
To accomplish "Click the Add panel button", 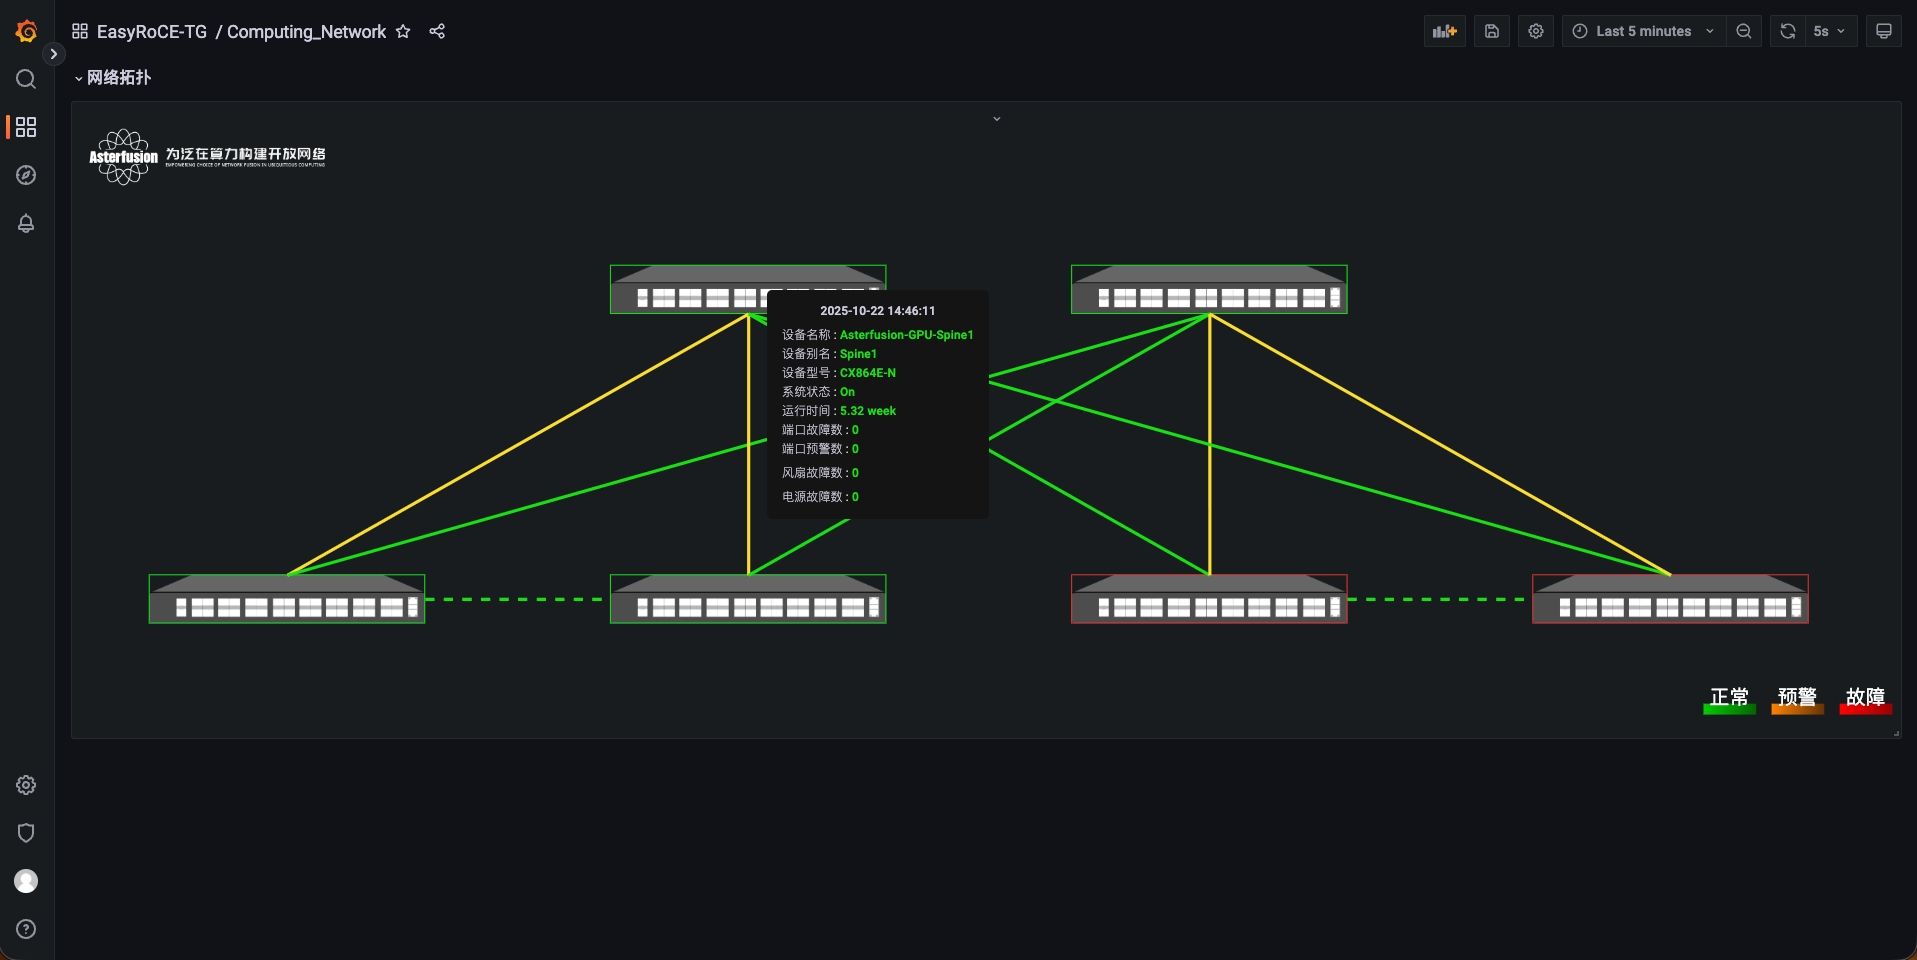I will (x=1444, y=31).
